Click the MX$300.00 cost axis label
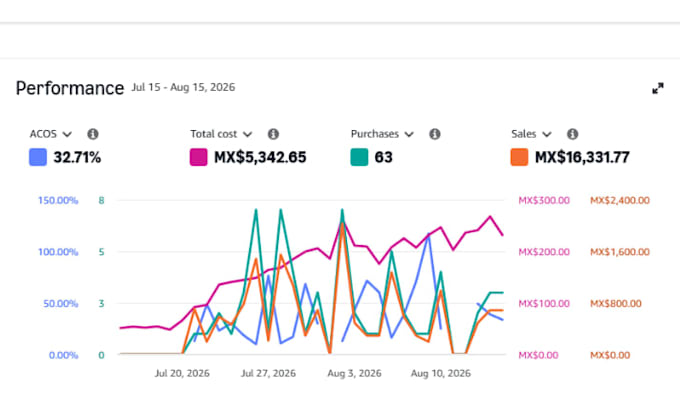 point(544,200)
